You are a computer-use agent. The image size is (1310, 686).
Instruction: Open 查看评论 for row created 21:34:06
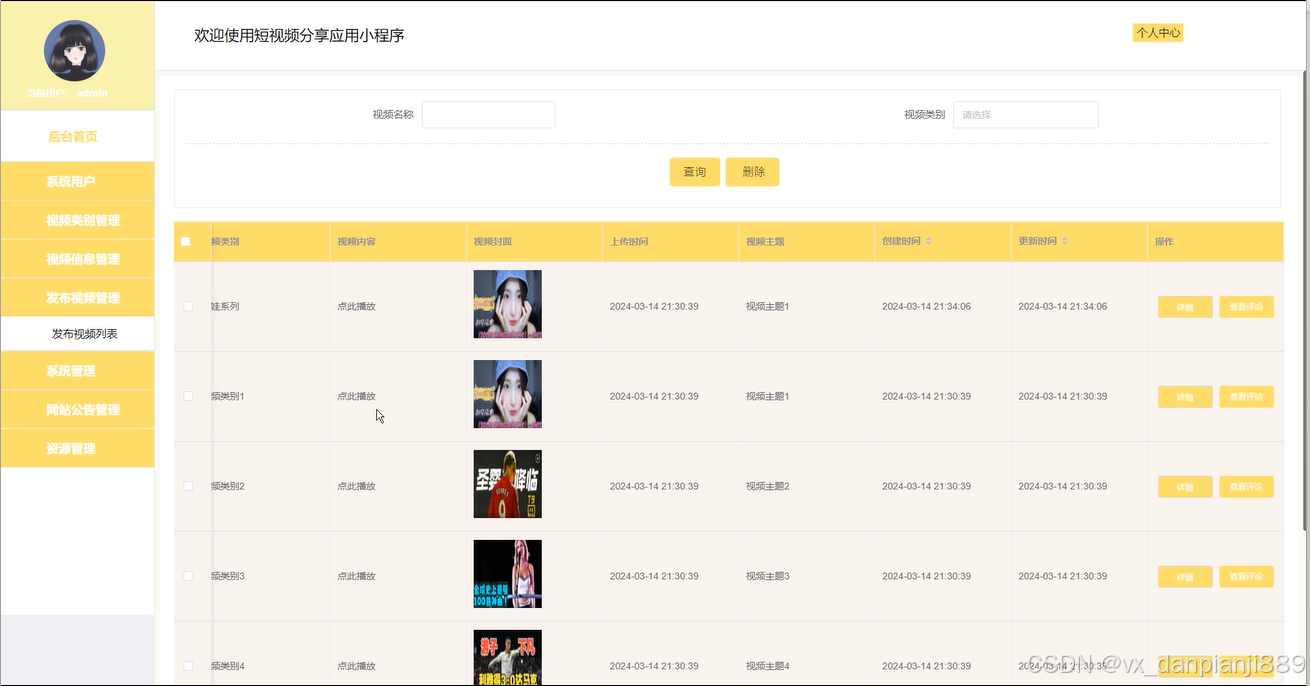click(1246, 307)
